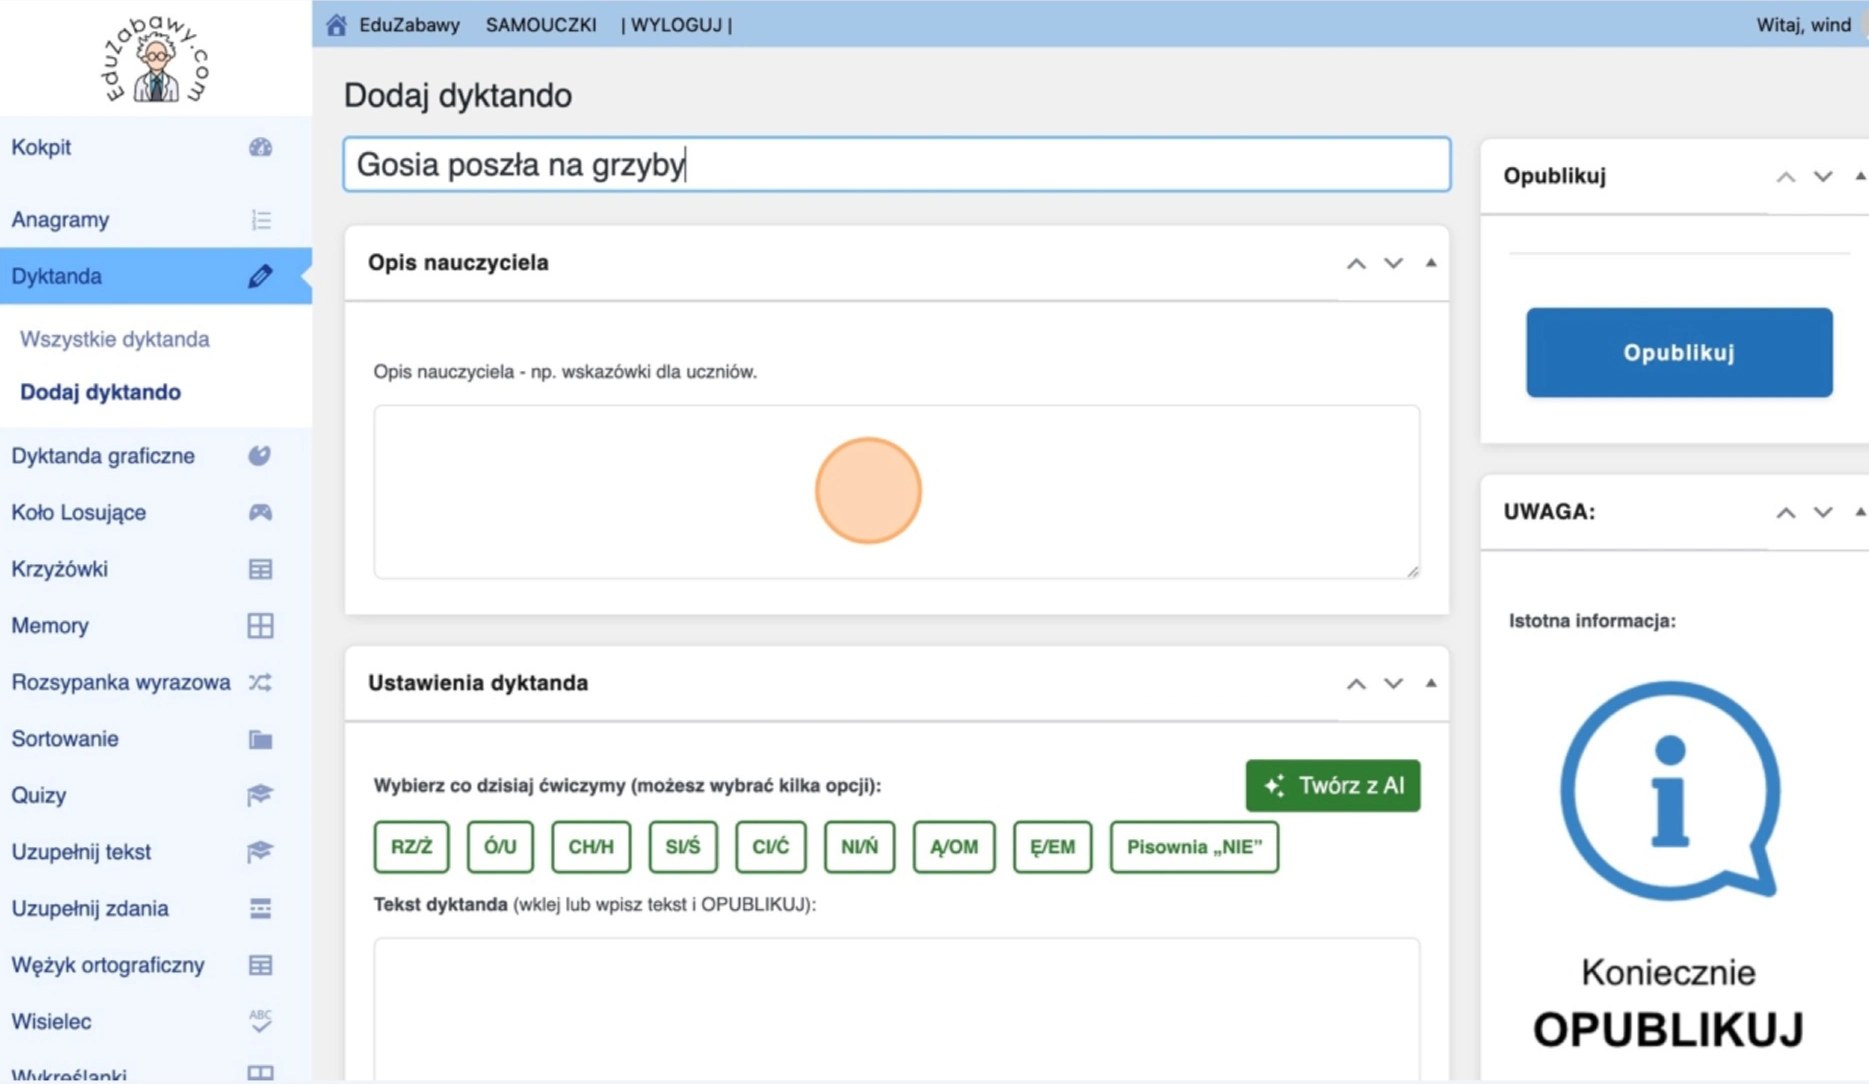
Task: Click the Twórz z AI button
Action: [x=1332, y=786]
